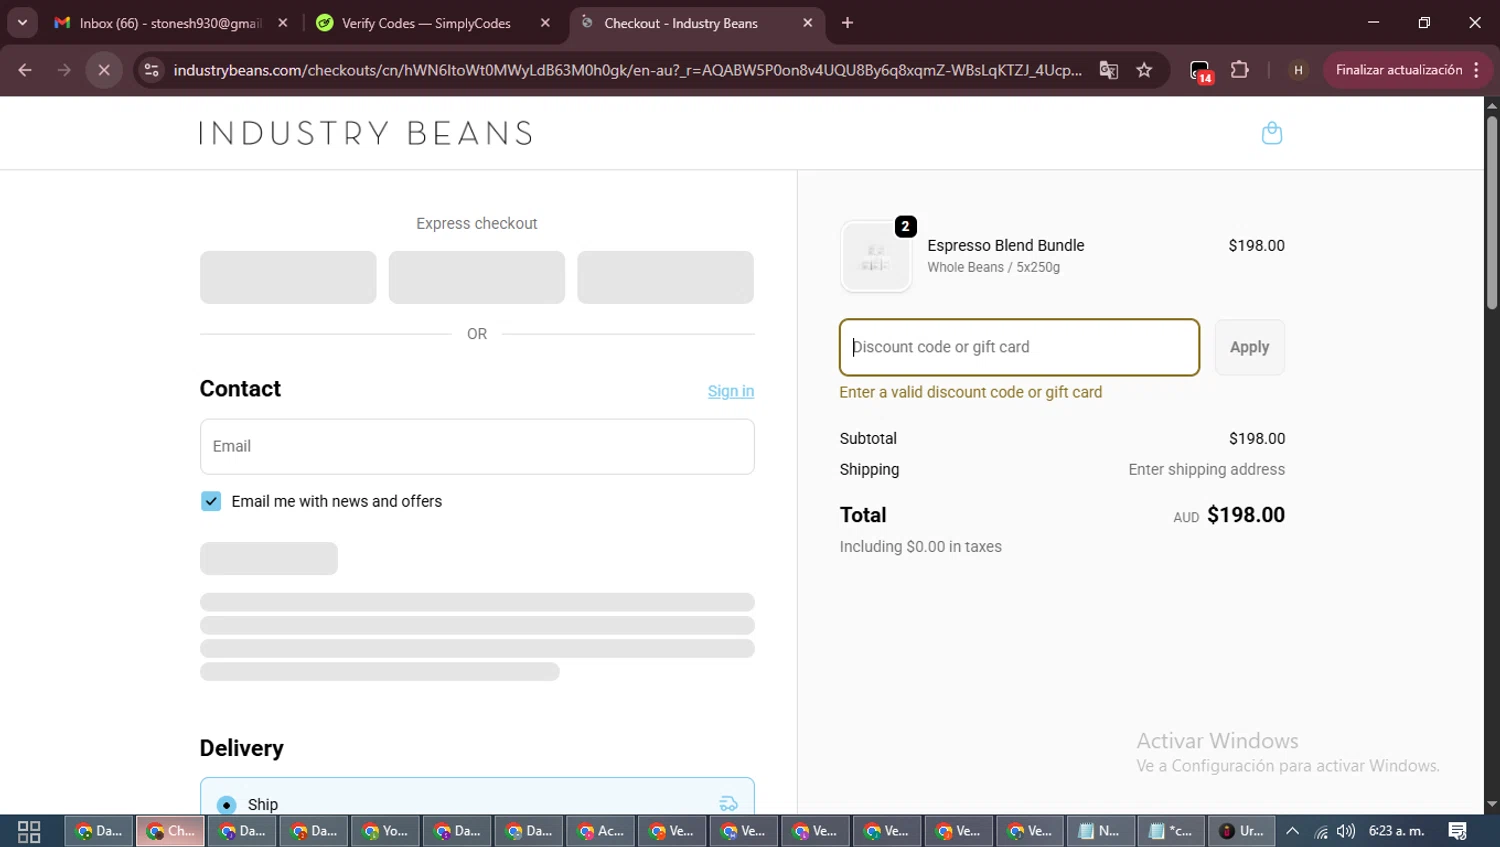Image resolution: width=1500 pixels, height=847 pixels.
Task: Click the discount code or gift card field
Action: point(1019,347)
